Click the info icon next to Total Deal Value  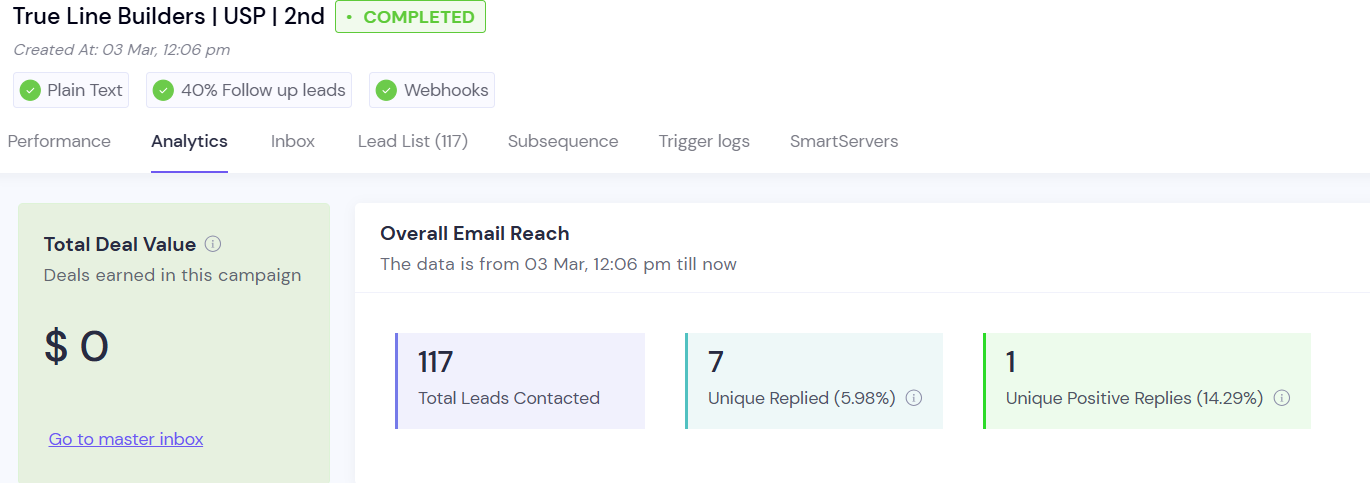[213, 244]
